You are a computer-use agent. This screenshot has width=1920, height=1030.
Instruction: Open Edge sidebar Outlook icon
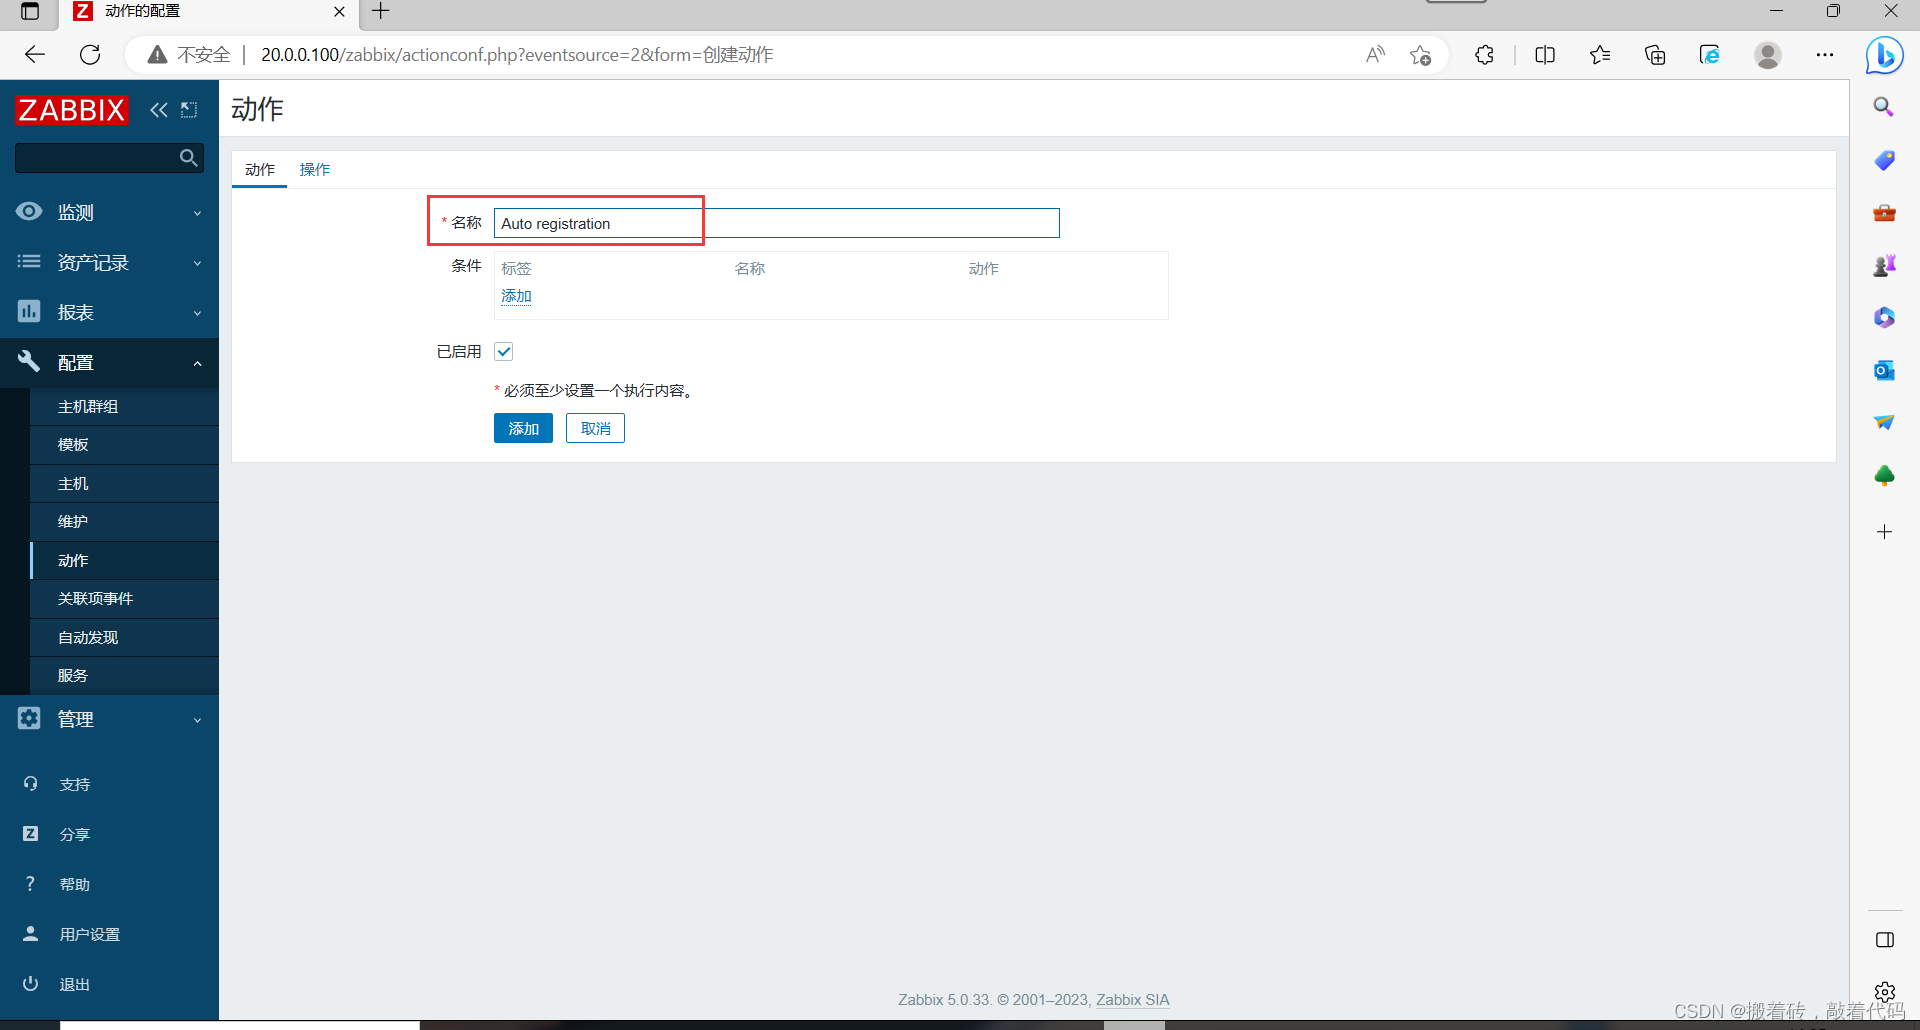pos(1884,370)
